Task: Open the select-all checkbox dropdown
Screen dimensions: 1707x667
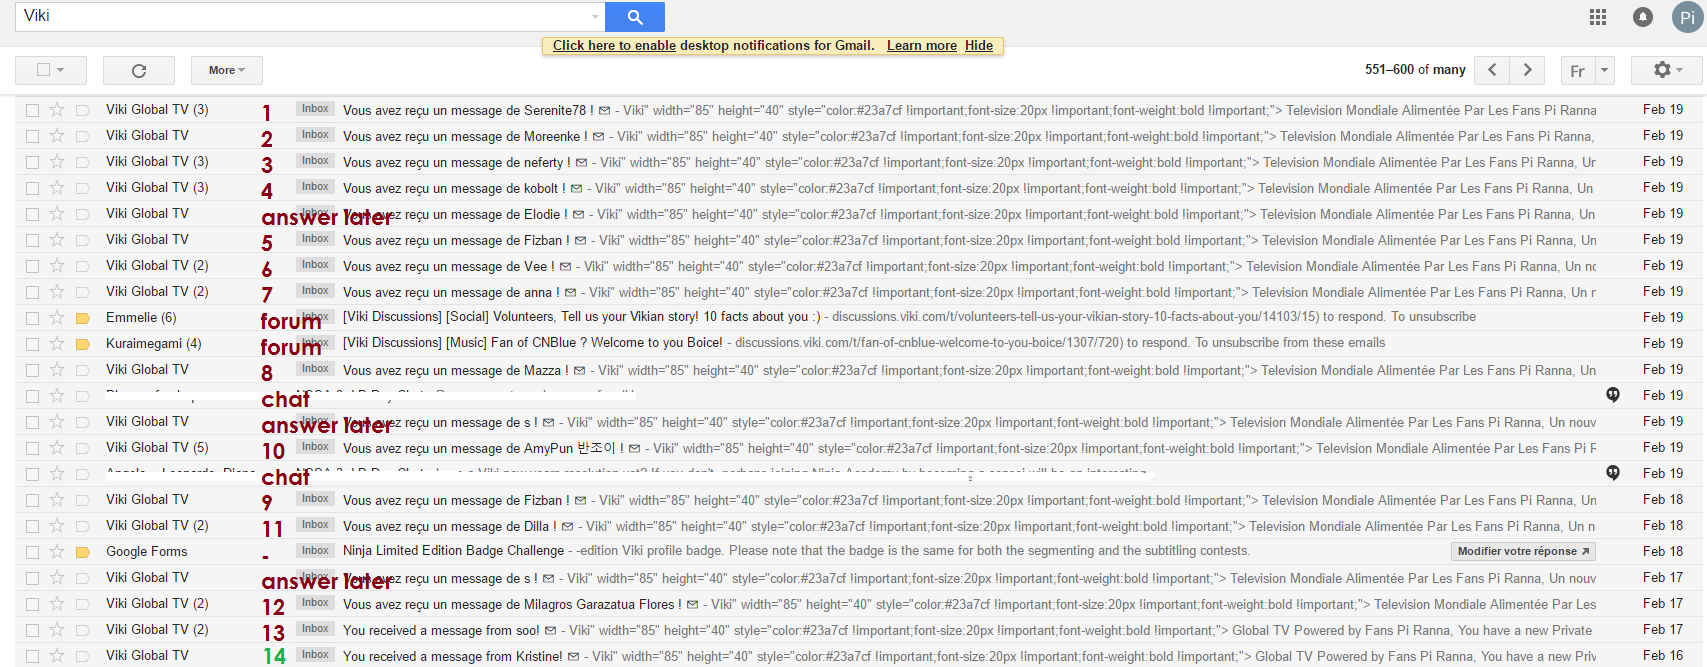Action: point(61,70)
